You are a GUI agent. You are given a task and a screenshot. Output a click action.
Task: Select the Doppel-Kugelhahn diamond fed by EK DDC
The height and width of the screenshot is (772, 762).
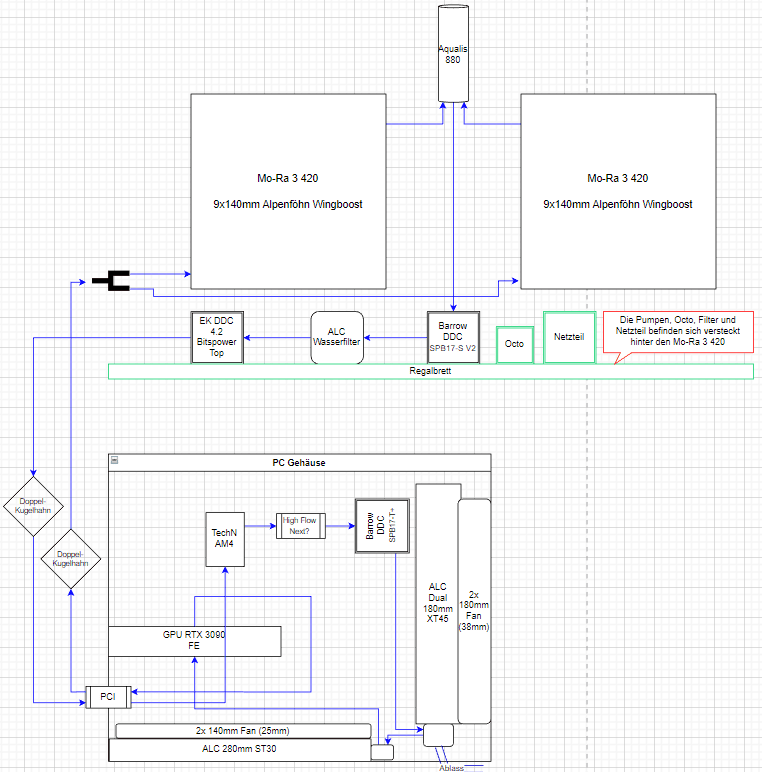(33, 506)
